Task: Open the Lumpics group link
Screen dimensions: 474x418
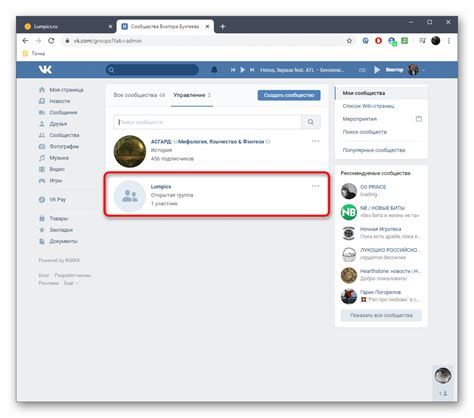Action: tap(161, 186)
